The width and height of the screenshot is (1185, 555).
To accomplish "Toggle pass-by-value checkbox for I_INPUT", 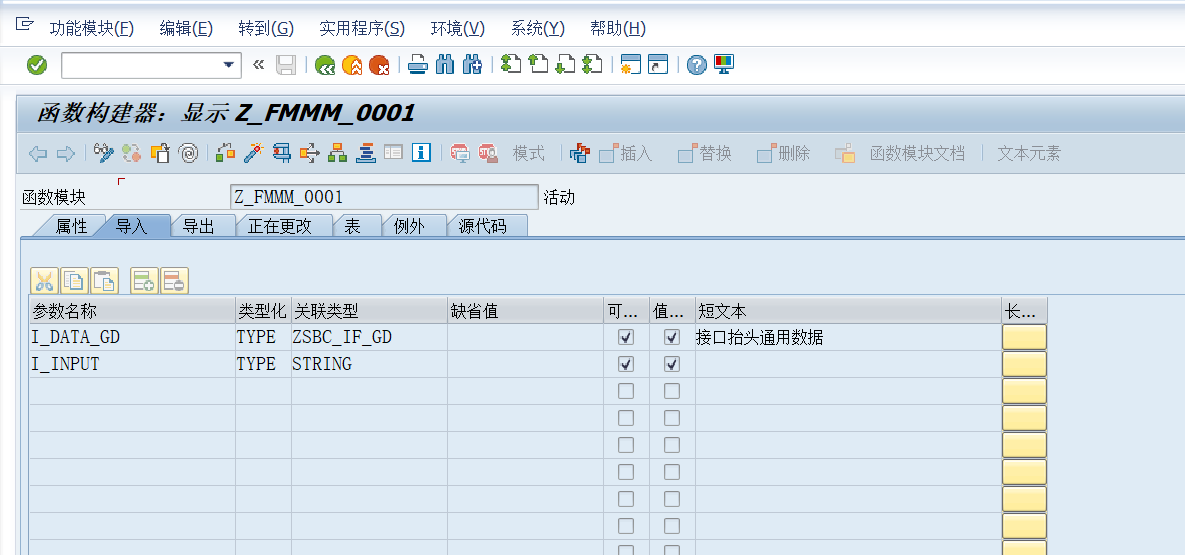I will click(x=672, y=364).
